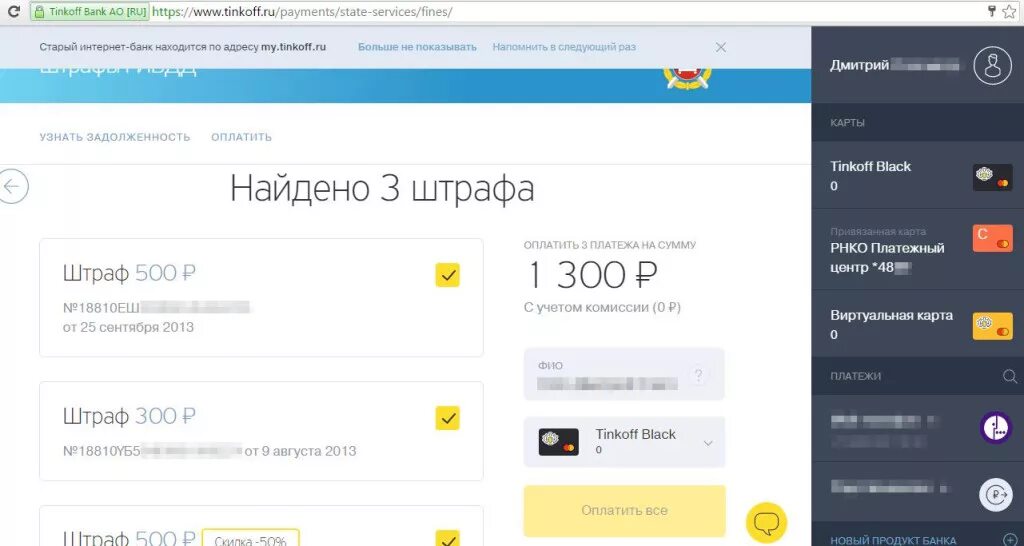Toggle checkbox of the discounted 500 ₽ fine
This screenshot has width=1024, height=546.
447,539
